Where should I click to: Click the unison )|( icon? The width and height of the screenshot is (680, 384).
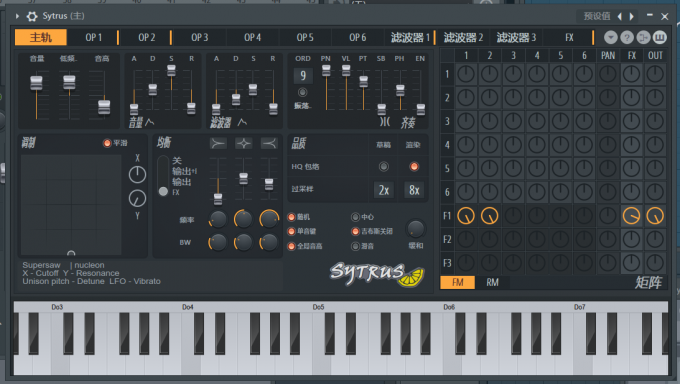[385, 122]
